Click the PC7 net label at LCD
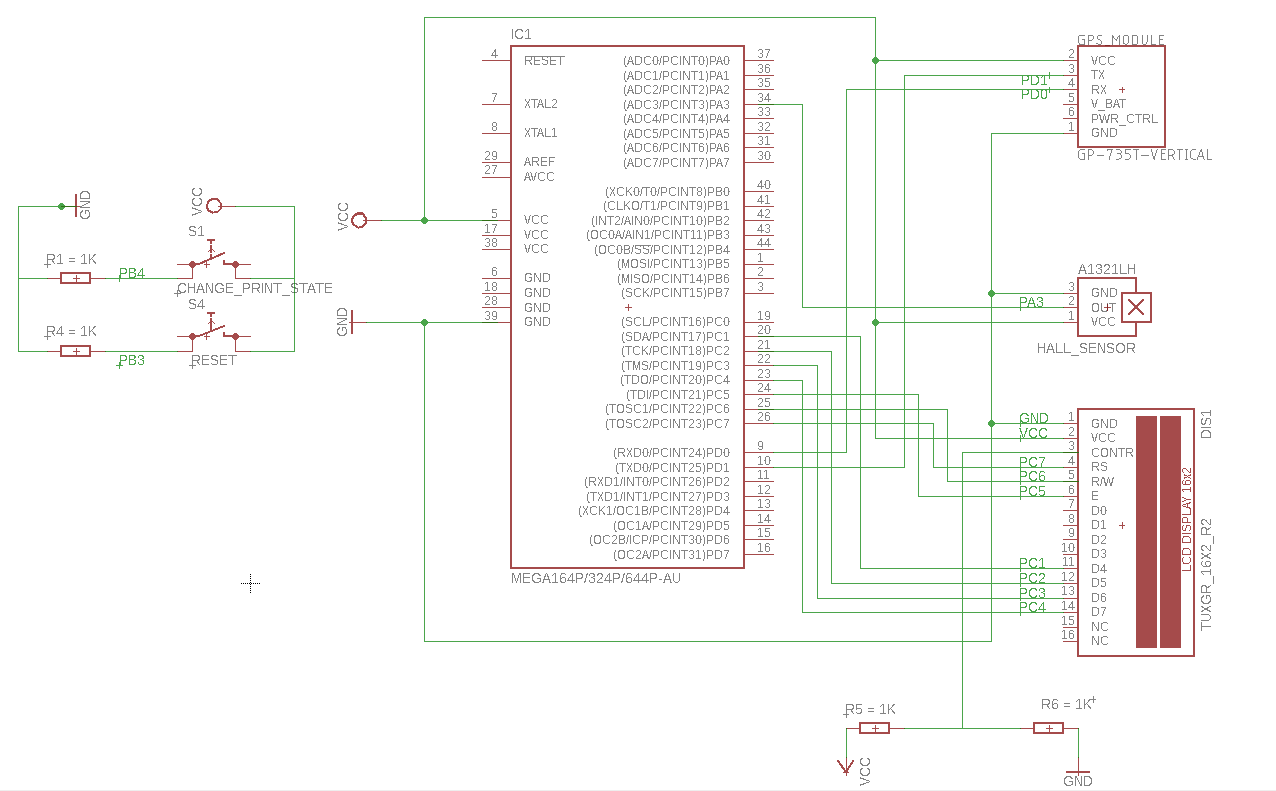 [x=1032, y=462]
